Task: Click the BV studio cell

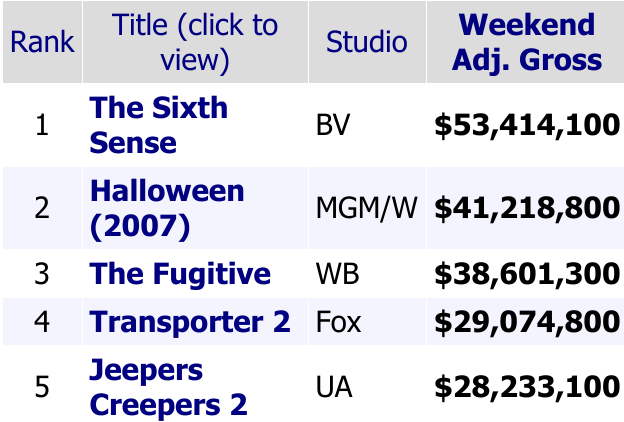Action: [x=332, y=126]
